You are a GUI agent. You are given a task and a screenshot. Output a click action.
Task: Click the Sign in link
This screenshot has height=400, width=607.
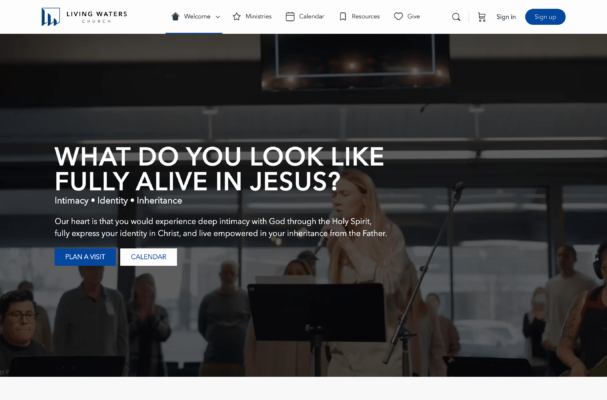[x=506, y=17]
